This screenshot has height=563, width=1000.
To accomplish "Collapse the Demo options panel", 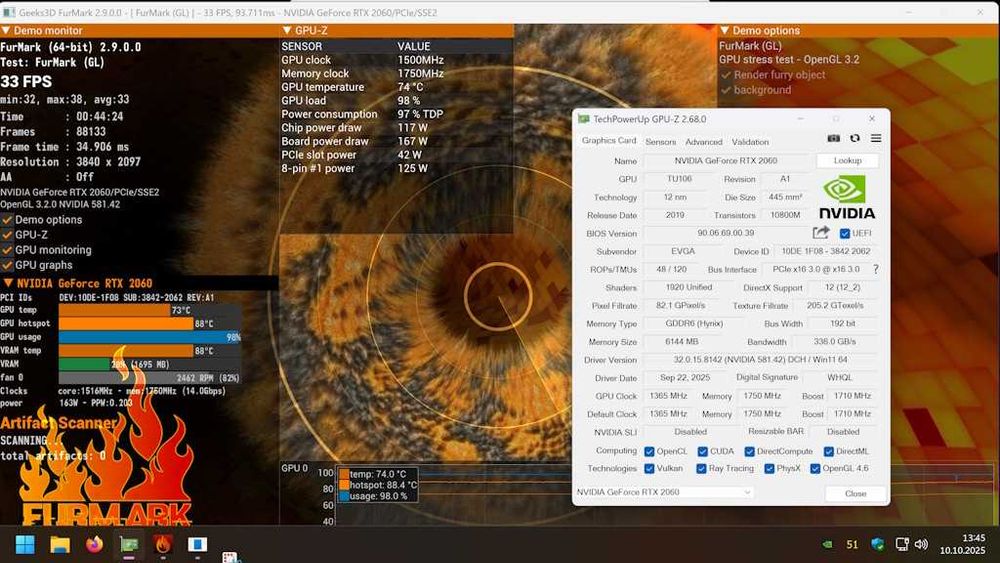I will tap(724, 31).
